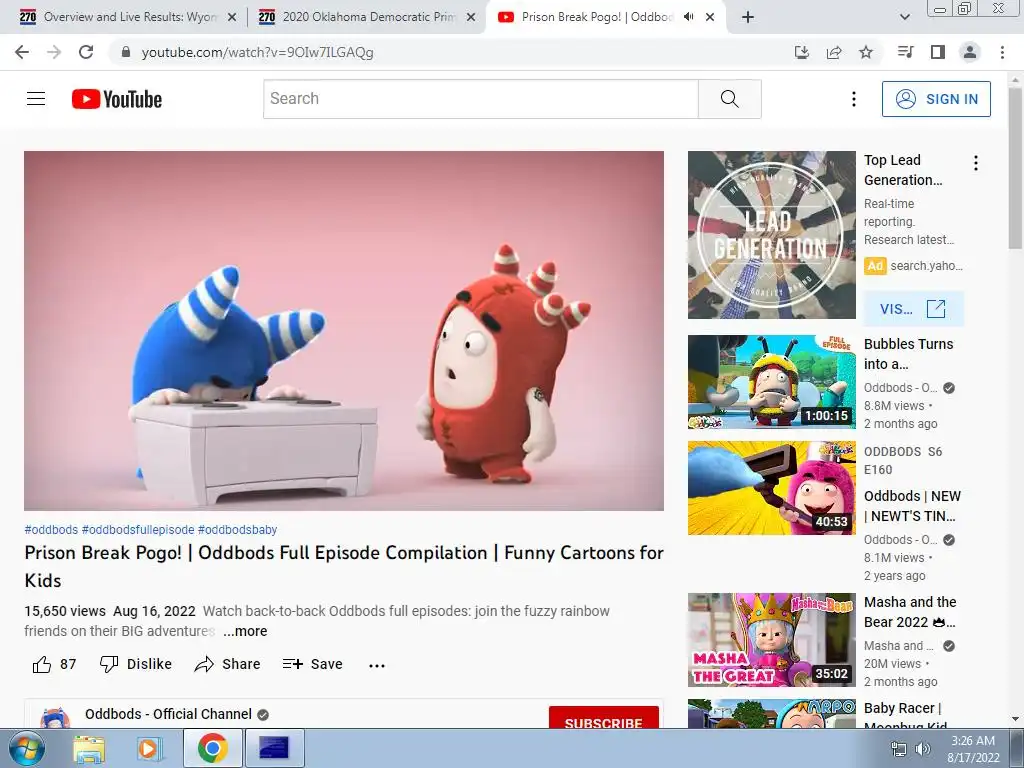Open the tab search dropdown arrow
Screen dimensions: 1024x768
904,18
